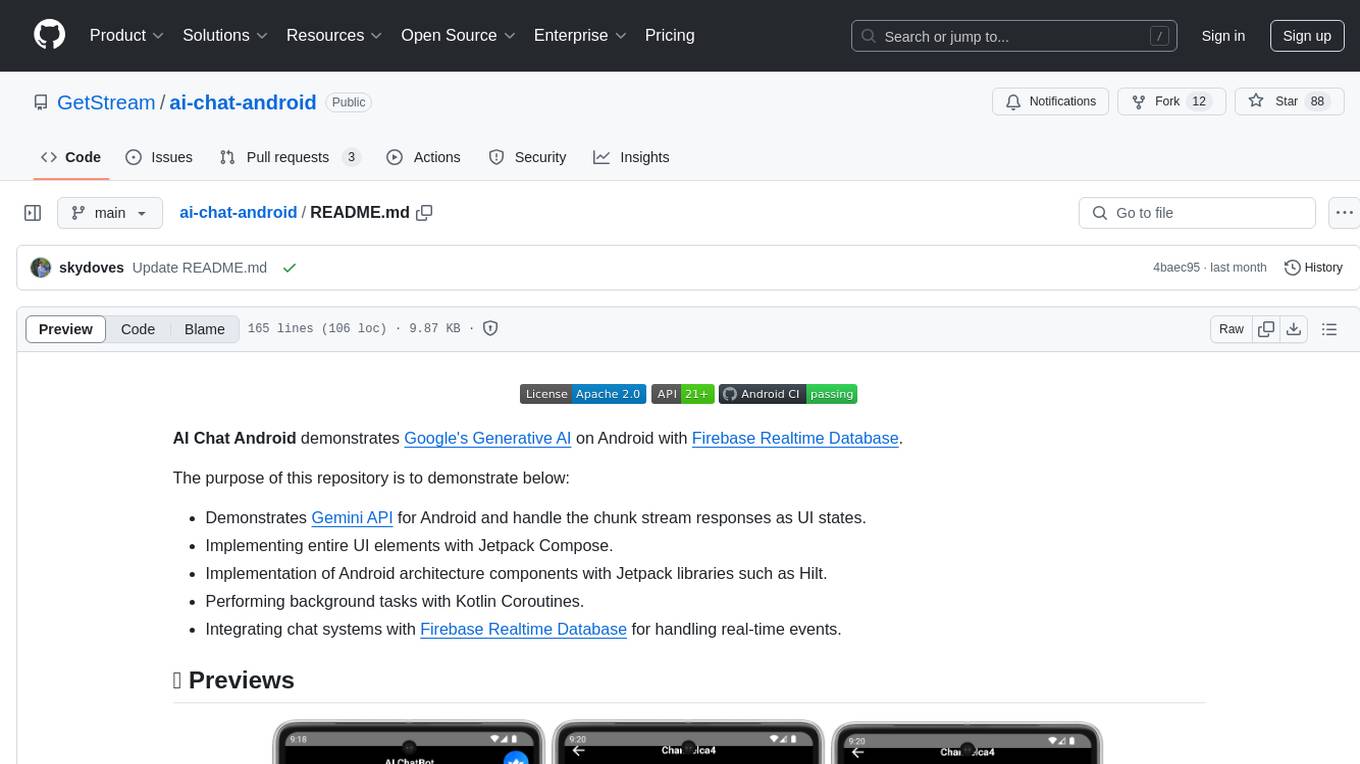The width and height of the screenshot is (1360, 764).
Task: Toggle the file tree side panel
Action: (33, 213)
